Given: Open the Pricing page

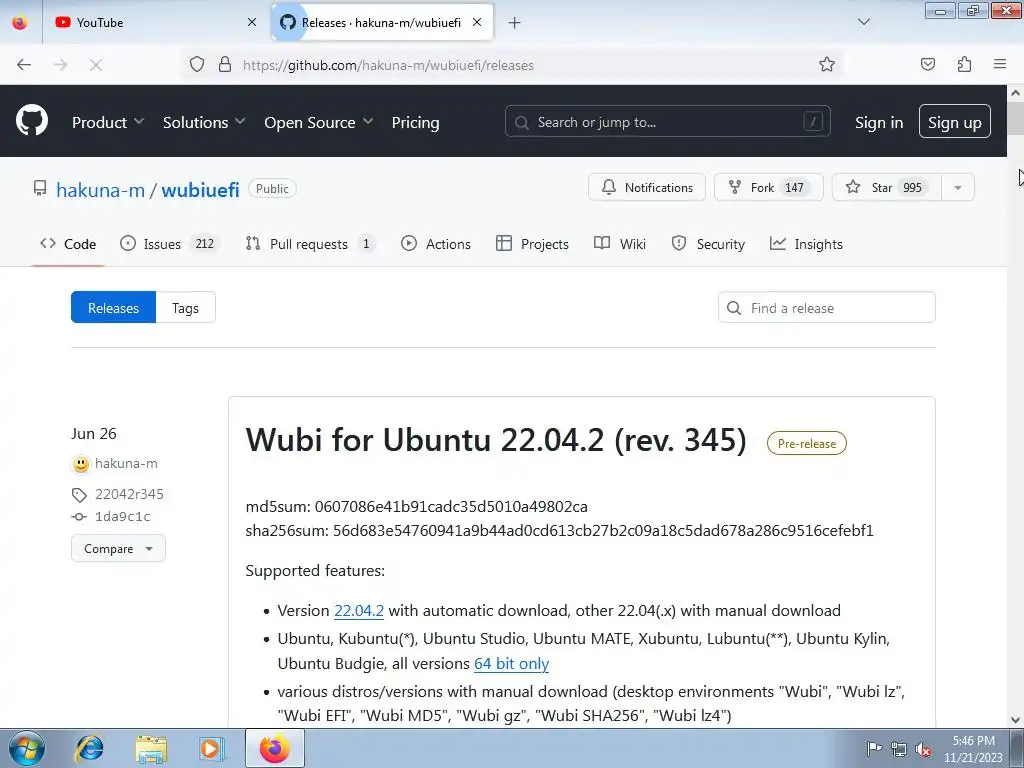Looking at the screenshot, I should (415, 122).
